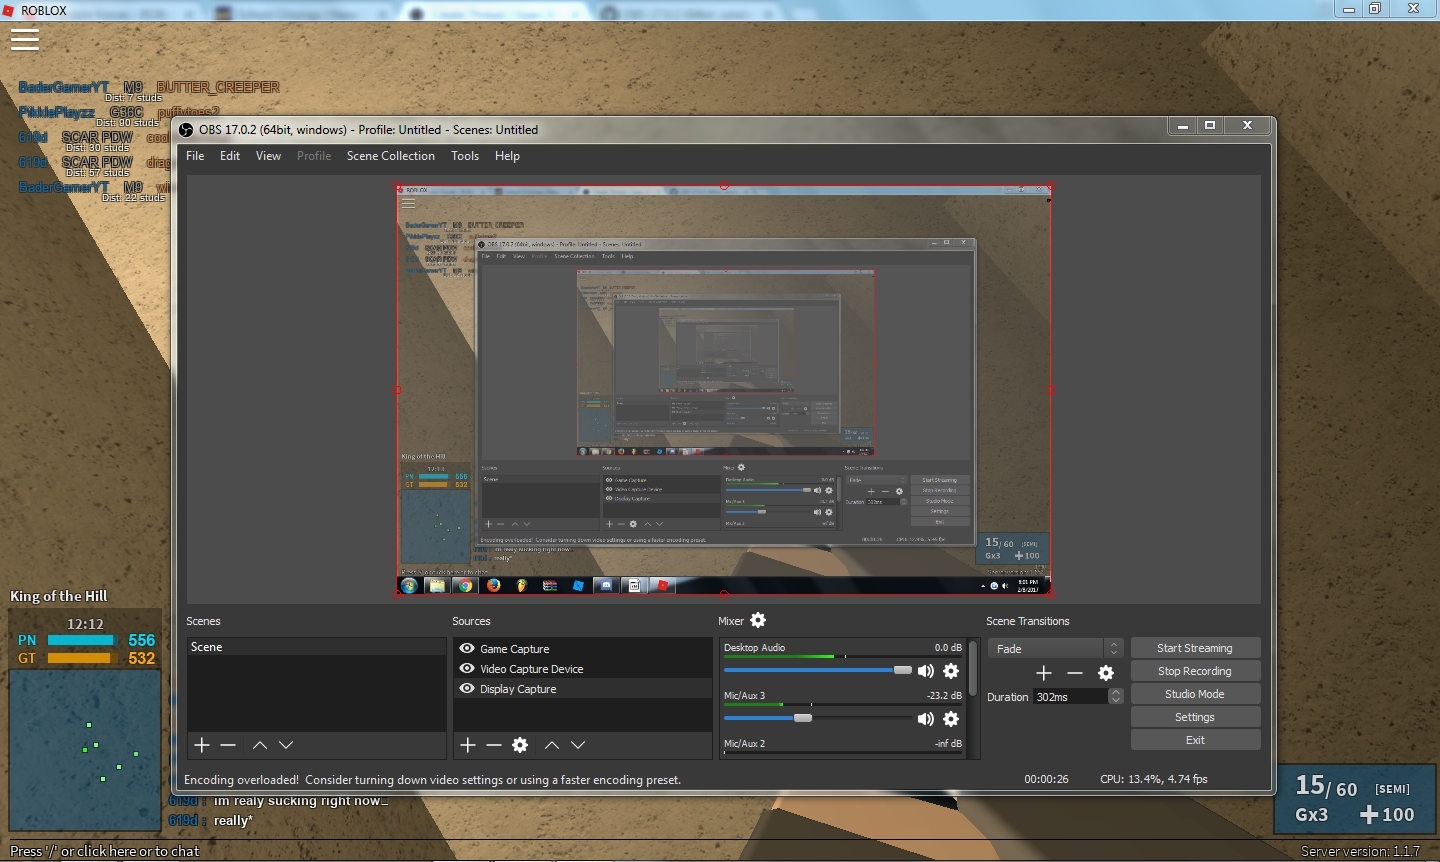Open the Fade transition dropdown
Screen dimensions: 1440x862
(x=1055, y=649)
